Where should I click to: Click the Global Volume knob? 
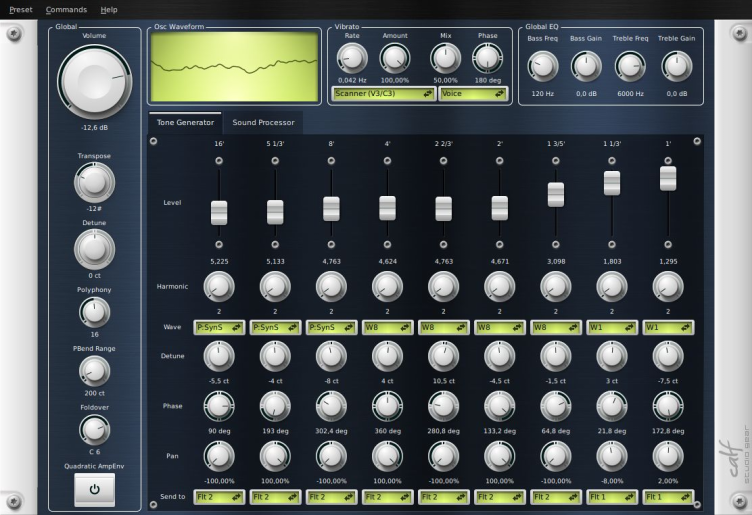point(94,81)
